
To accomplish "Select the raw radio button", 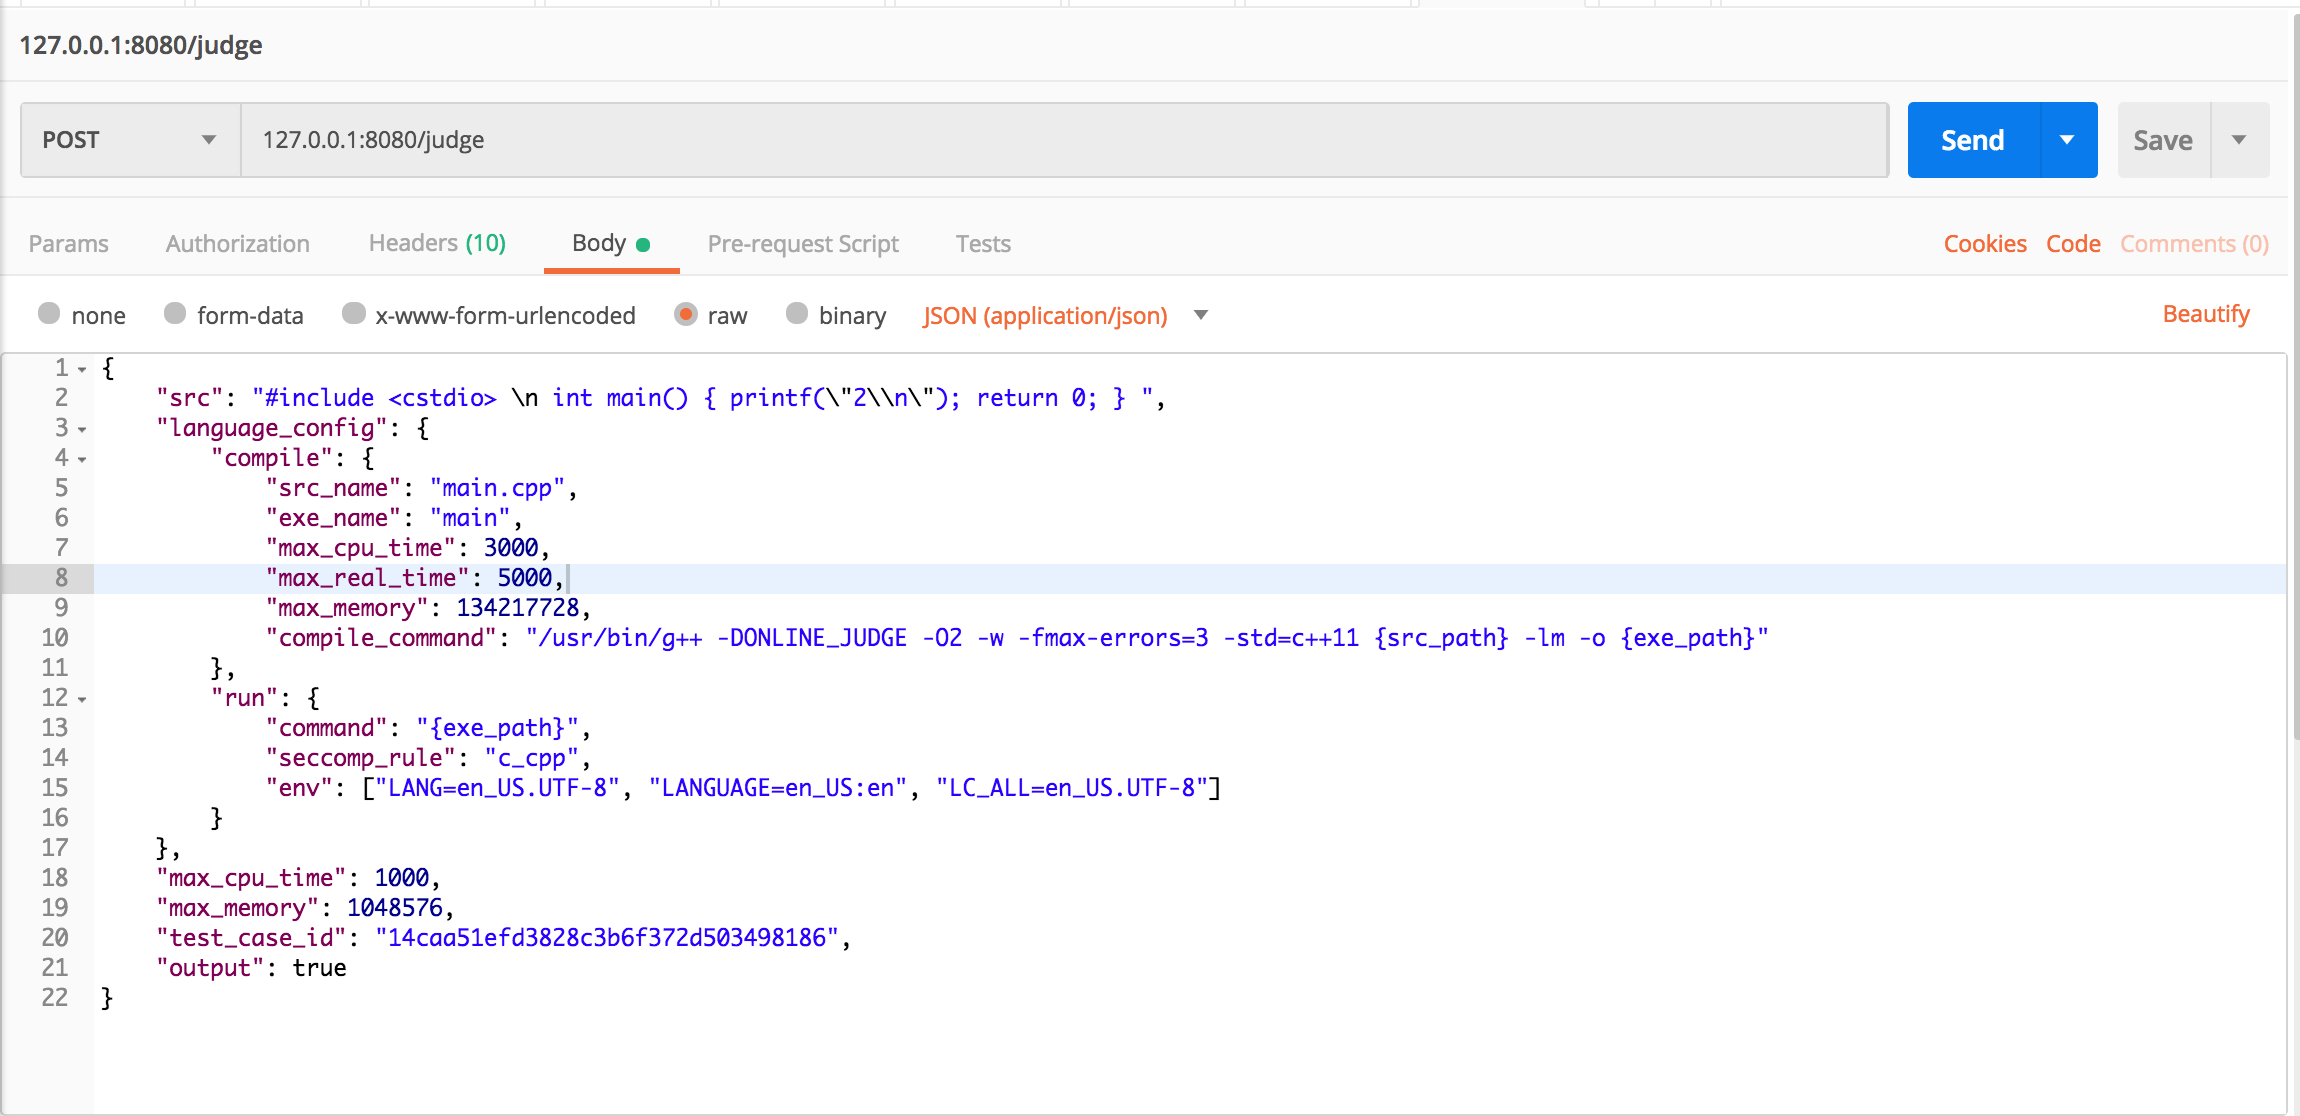I will (685, 314).
